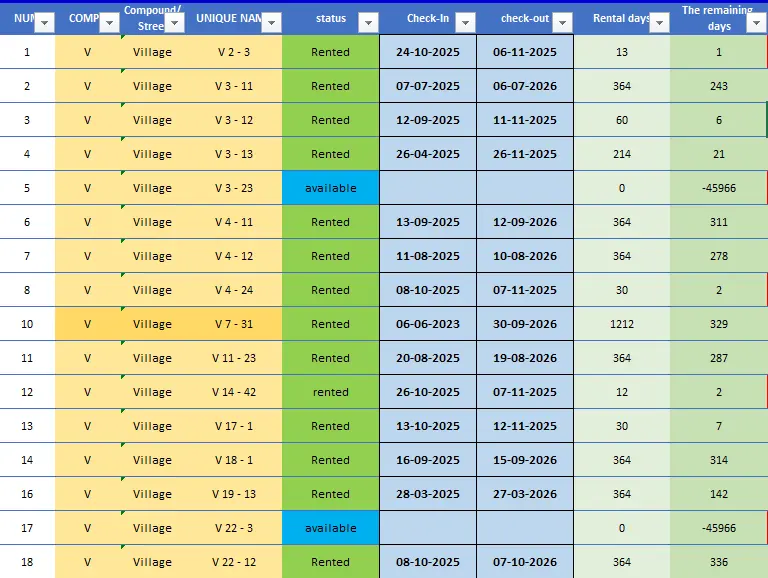Select check-out date 12-11-2025
The width and height of the screenshot is (768, 578).
pos(525,426)
